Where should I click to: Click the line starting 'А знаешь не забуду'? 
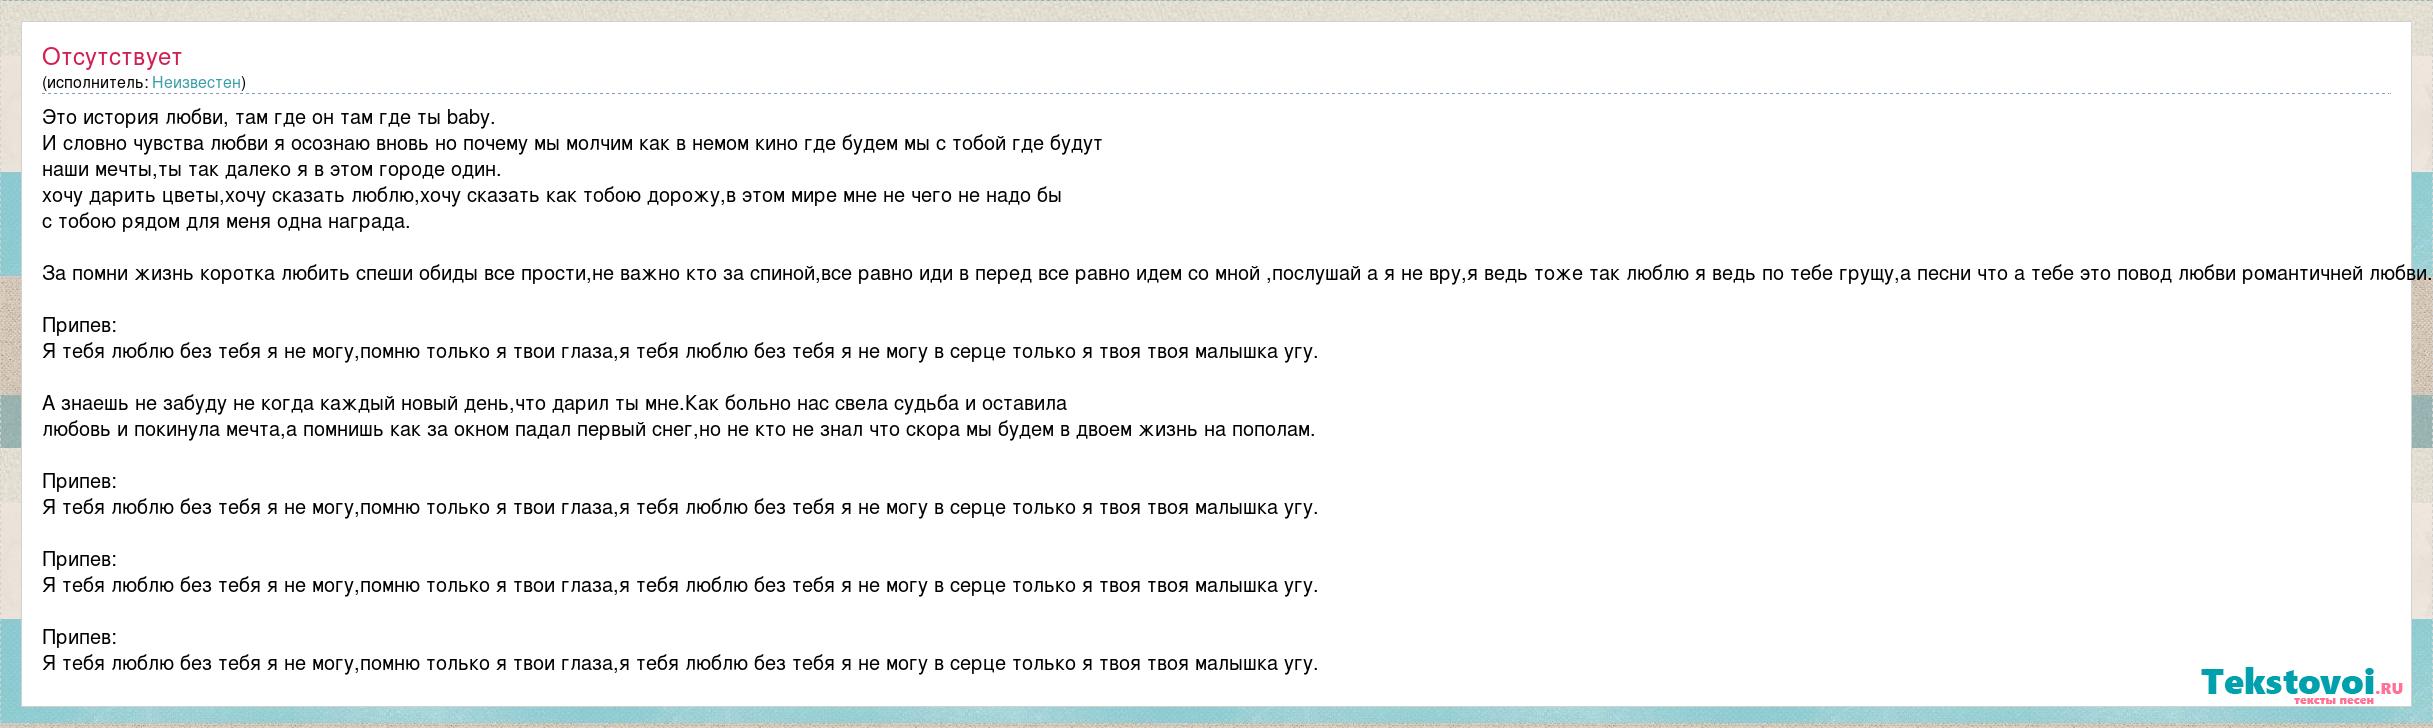[x=555, y=403]
